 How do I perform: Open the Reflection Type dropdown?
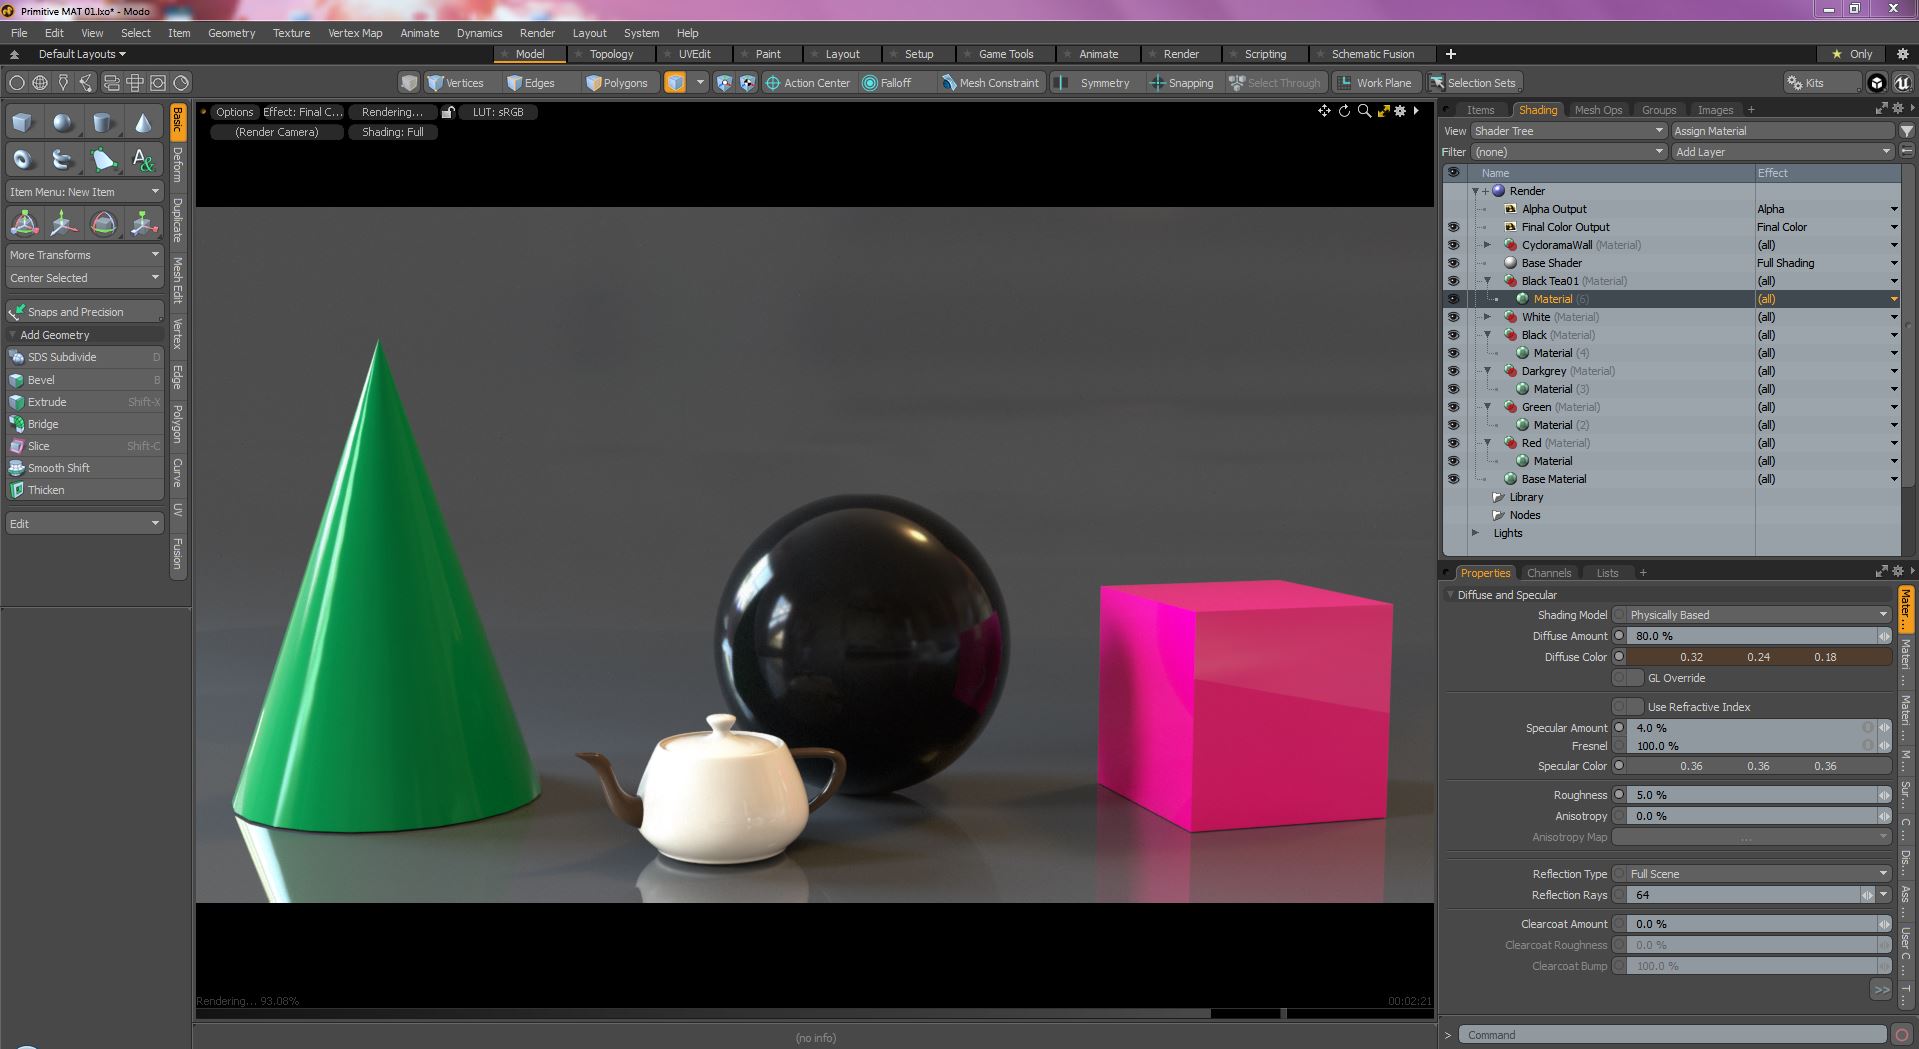[1758, 874]
